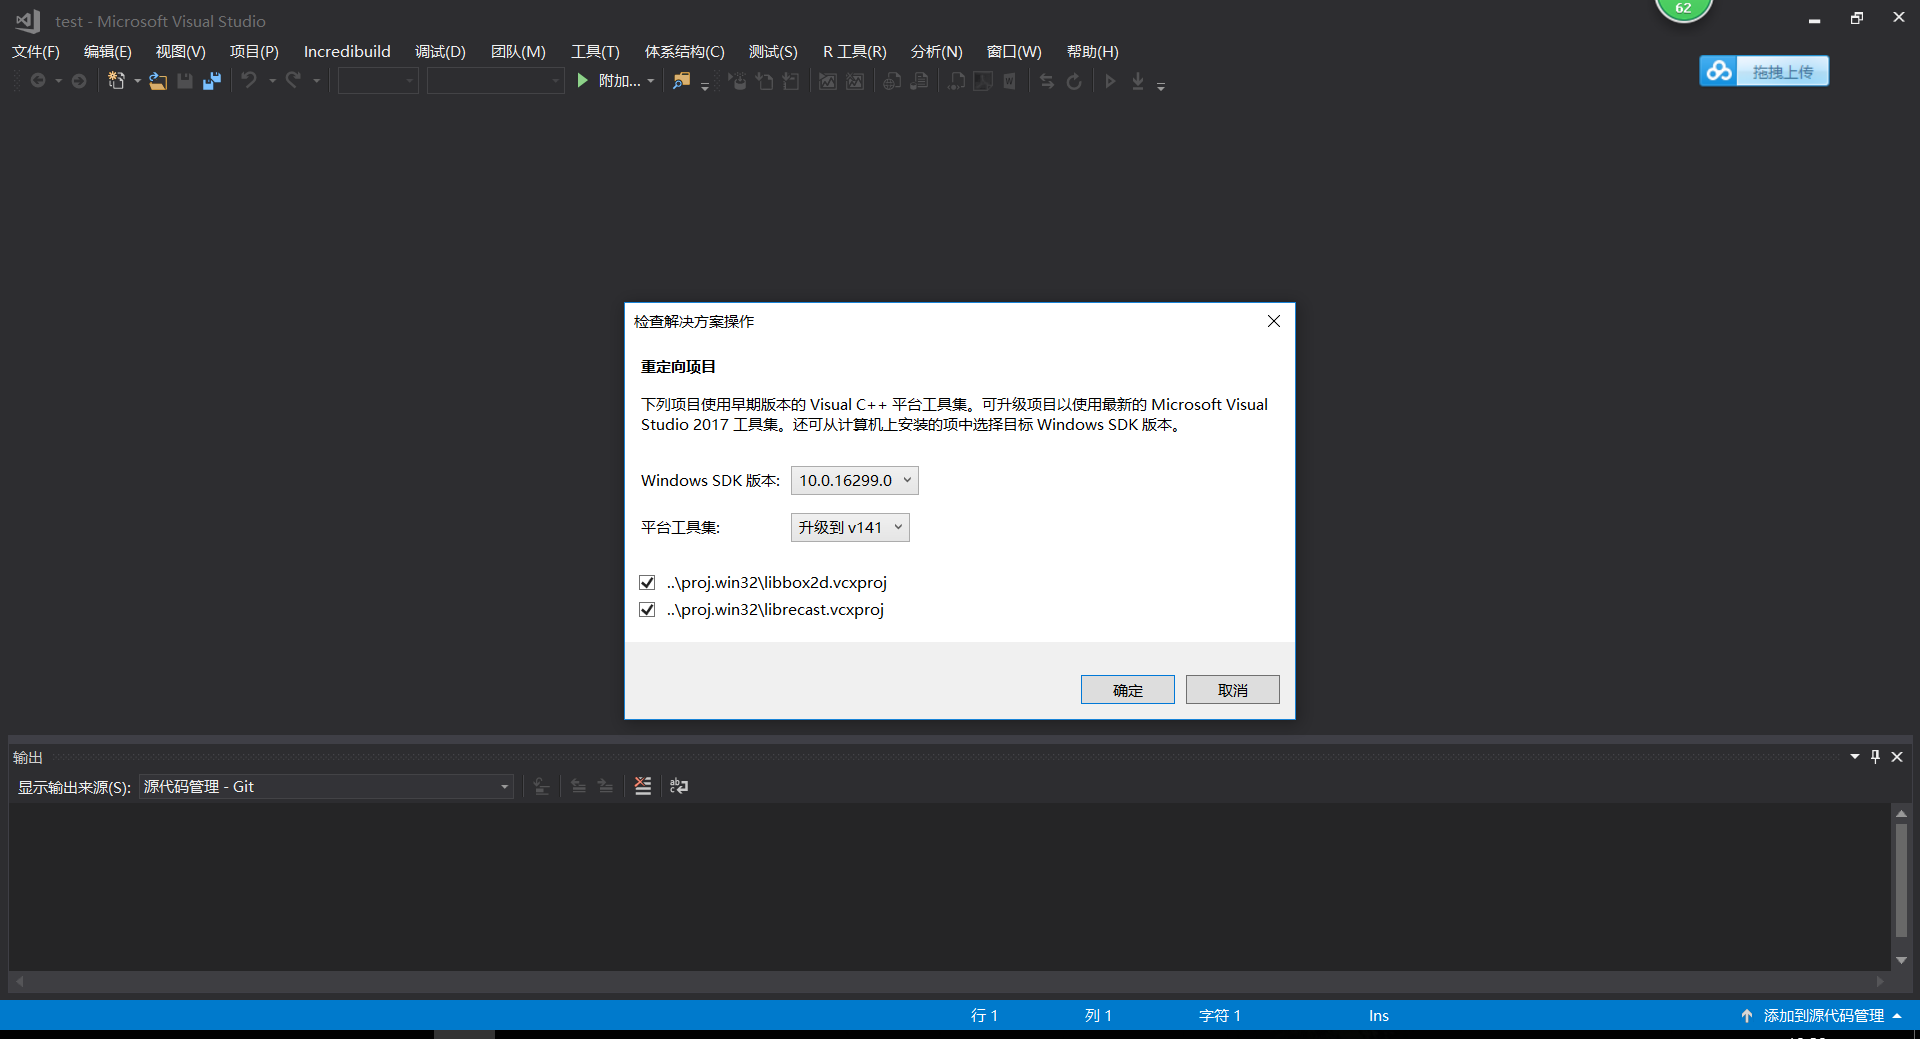This screenshot has width=1920, height=1039.
Task: Toggle word wrap in output panel
Action: [679, 786]
